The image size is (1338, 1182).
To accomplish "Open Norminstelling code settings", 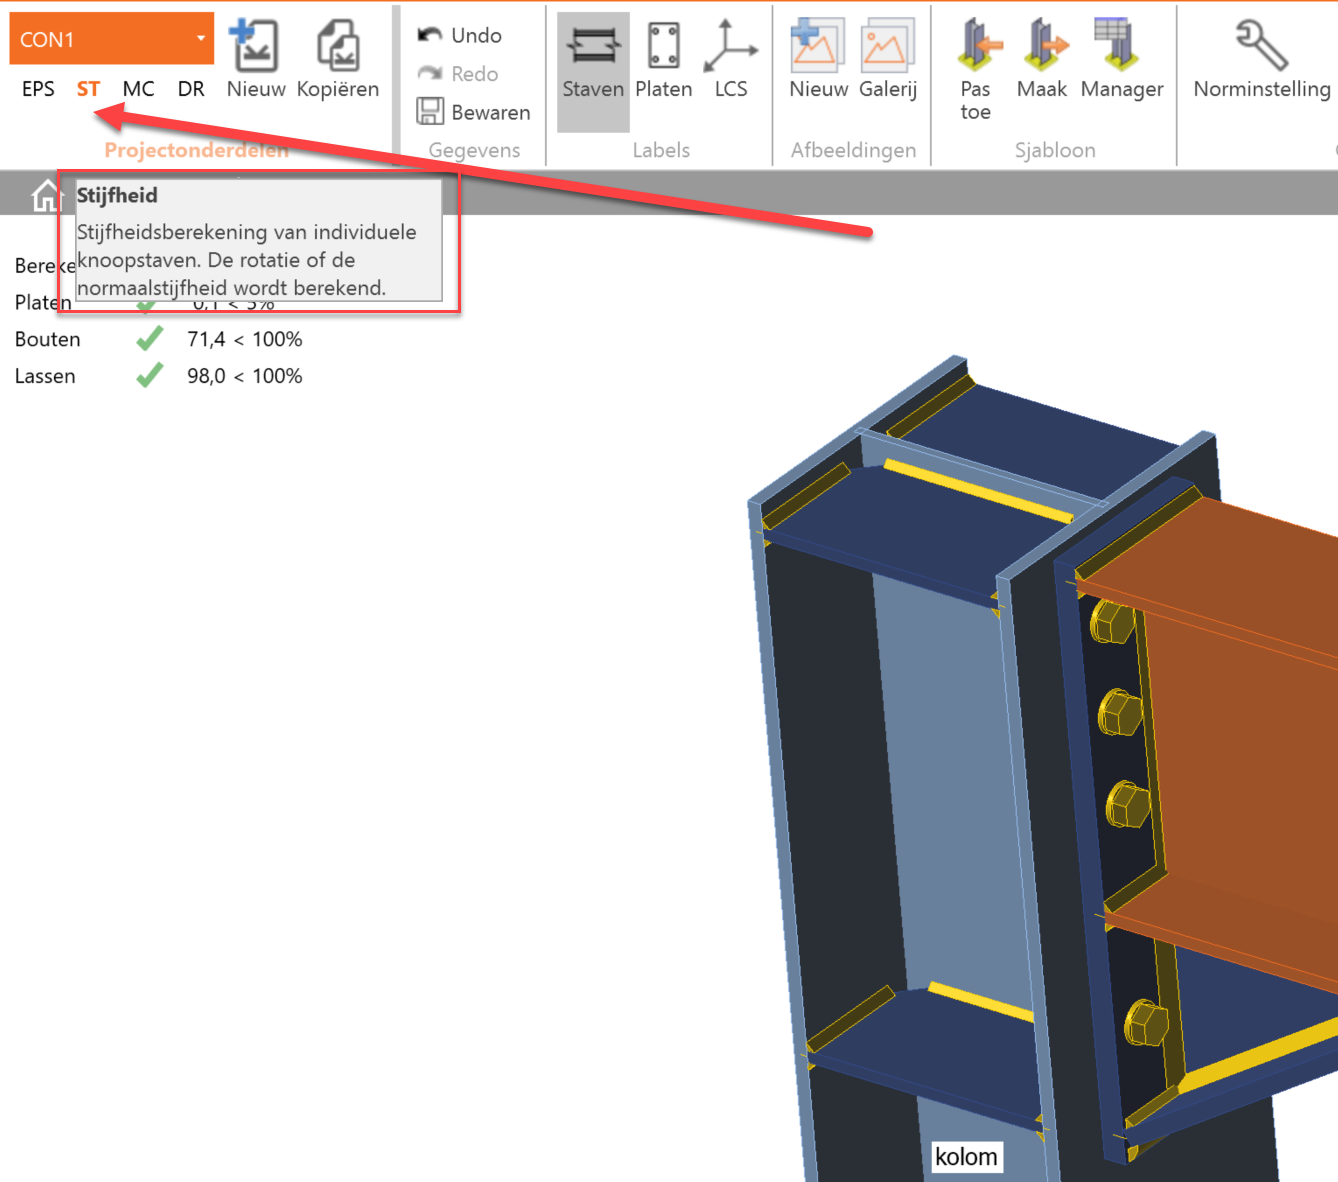I will [x=1261, y=62].
